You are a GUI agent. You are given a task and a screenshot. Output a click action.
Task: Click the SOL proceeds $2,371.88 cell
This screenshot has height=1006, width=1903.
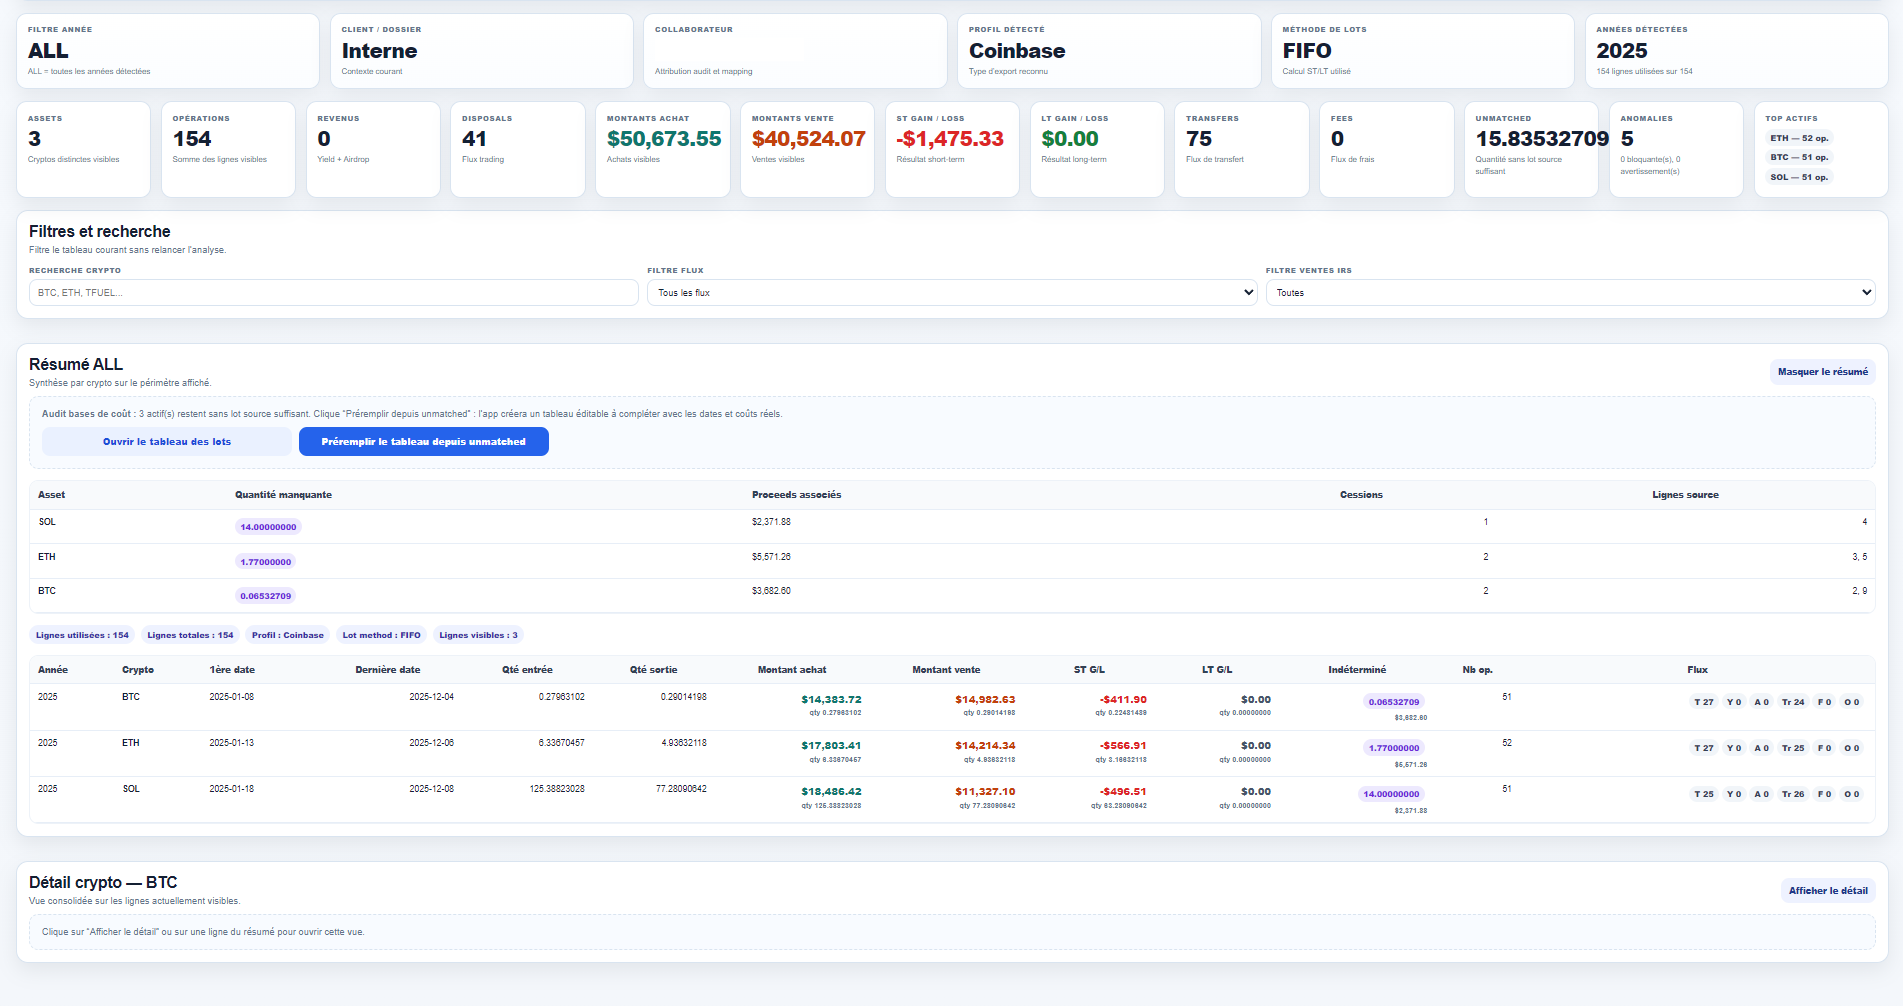click(x=771, y=522)
